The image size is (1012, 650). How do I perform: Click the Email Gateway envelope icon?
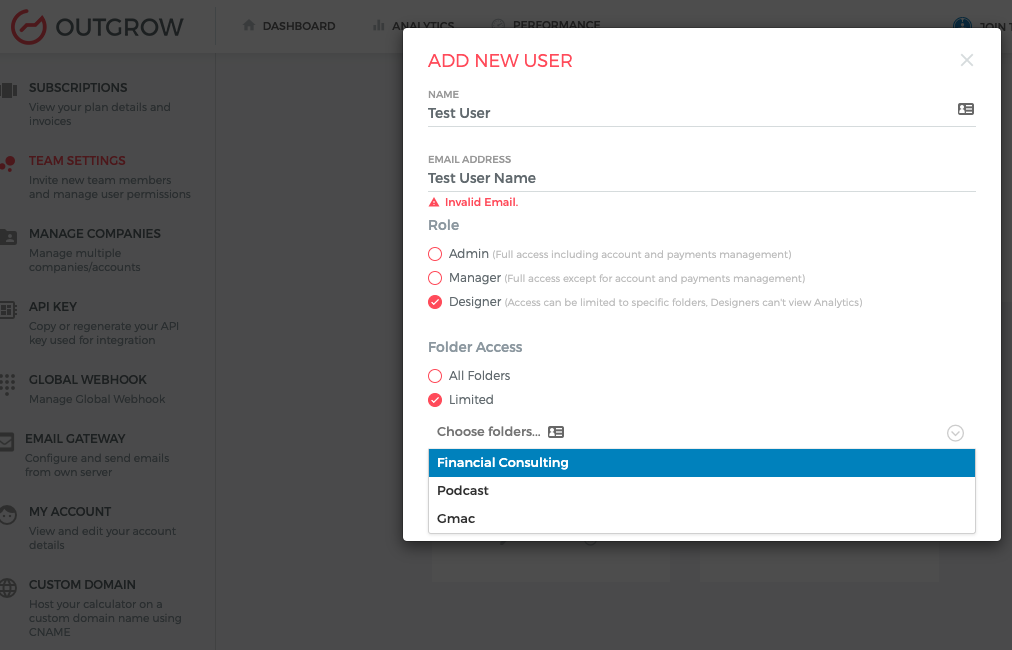point(7,442)
